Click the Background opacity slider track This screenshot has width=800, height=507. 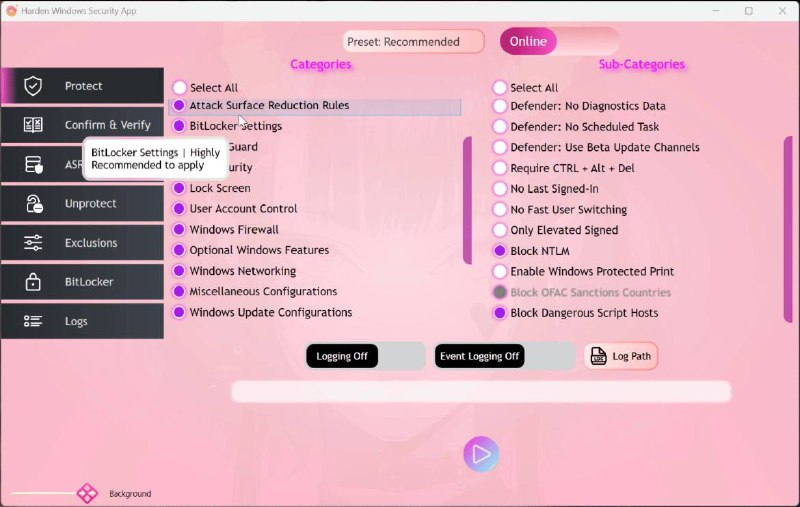click(44, 493)
